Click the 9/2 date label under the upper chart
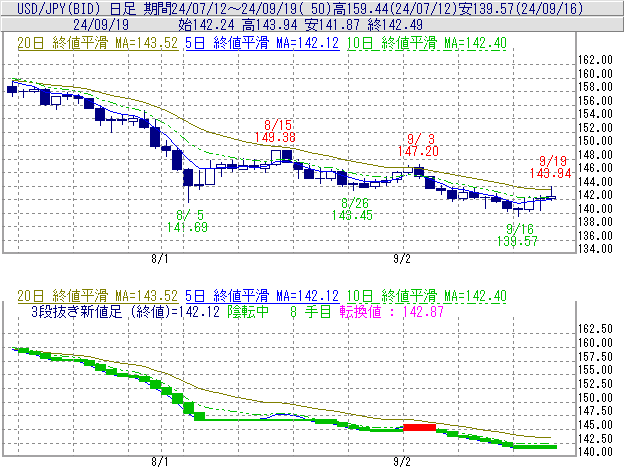Image resolution: width=624 pixels, height=475 pixels. 402,259
